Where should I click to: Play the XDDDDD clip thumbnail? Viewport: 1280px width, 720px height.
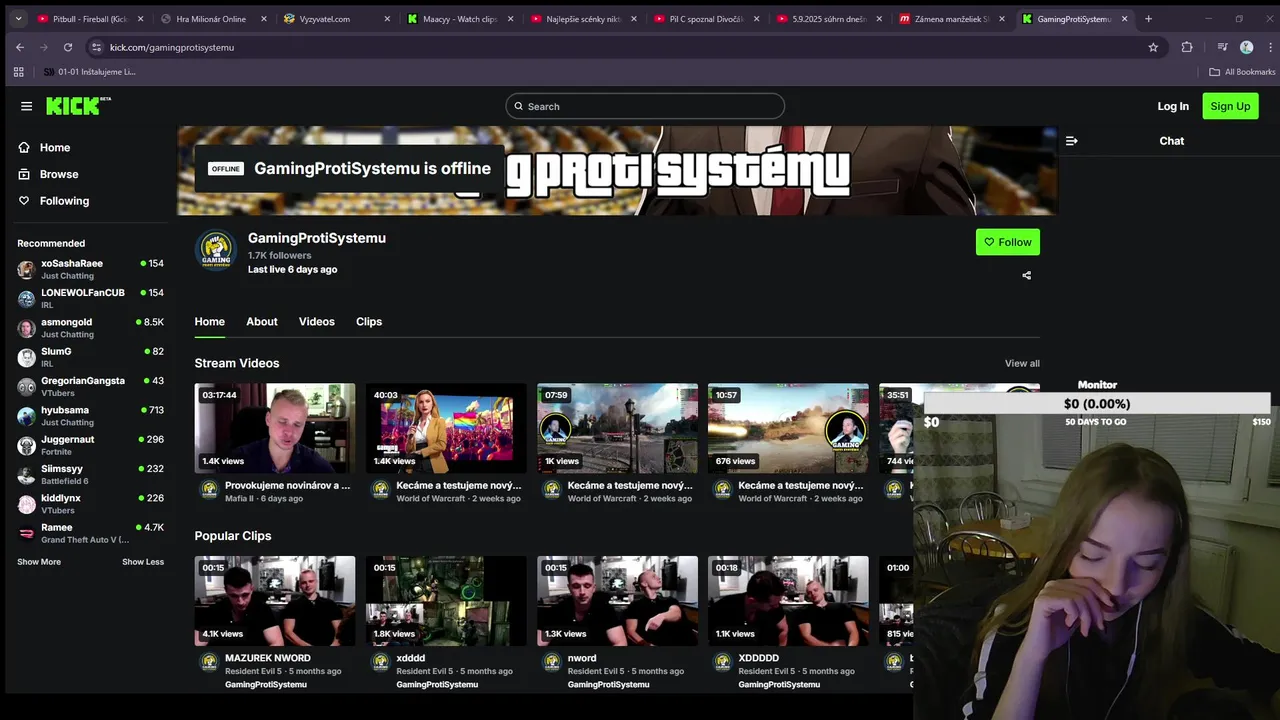(788, 601)
